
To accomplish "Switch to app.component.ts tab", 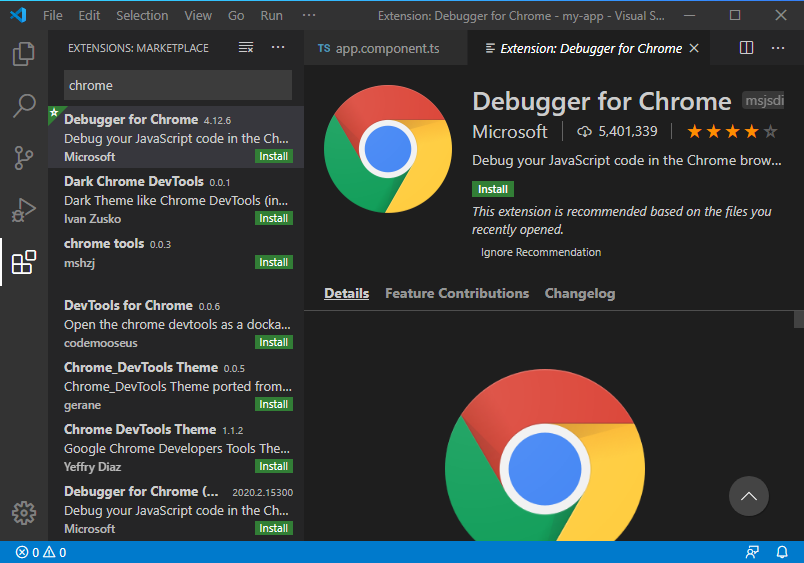I will click(x=386, y=48).
